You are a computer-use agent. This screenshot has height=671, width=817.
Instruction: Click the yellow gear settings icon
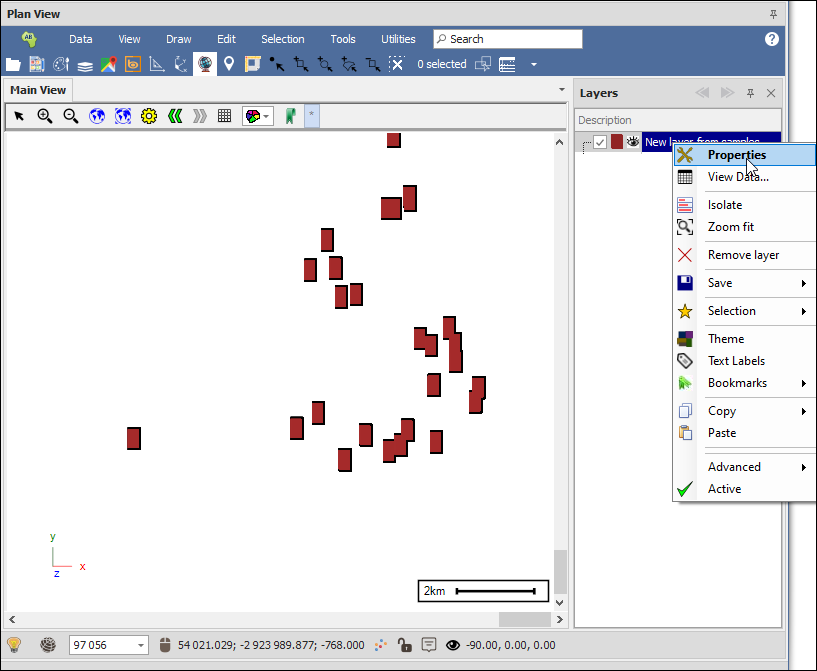(149, 116)
